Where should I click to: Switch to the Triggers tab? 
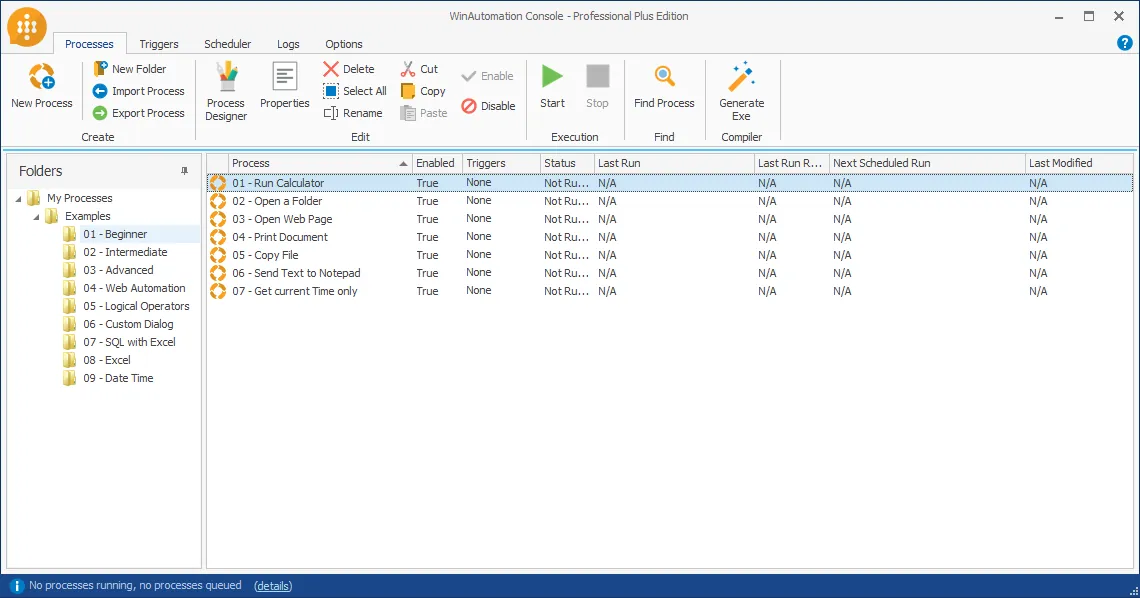[x=158, y=44]
